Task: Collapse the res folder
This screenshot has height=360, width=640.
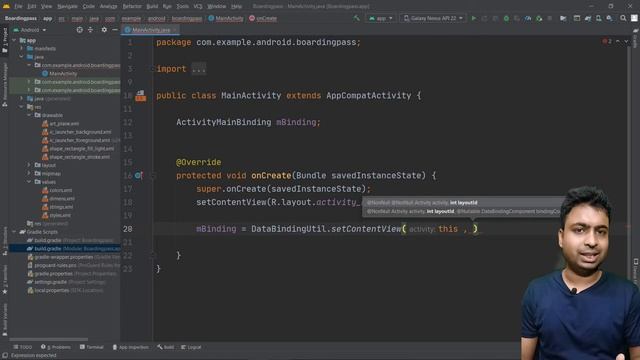Action: (22, 107)
